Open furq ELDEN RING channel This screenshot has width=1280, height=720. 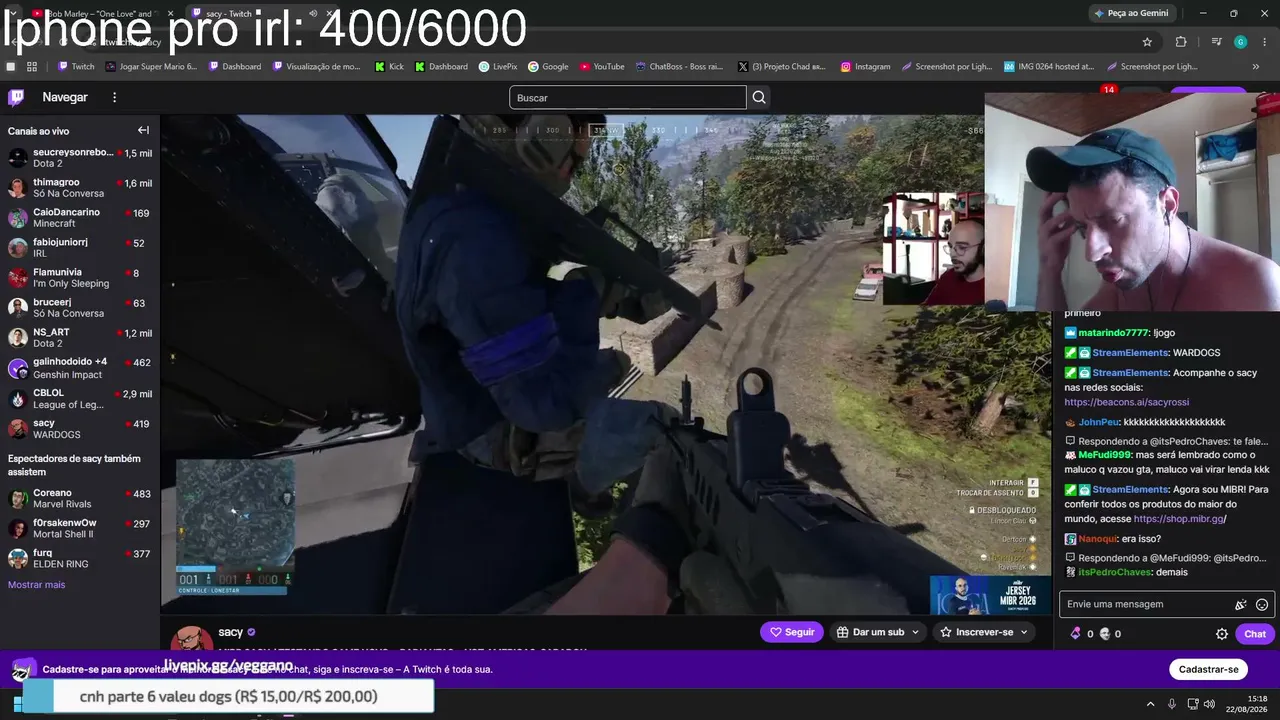tap(80, 558)
